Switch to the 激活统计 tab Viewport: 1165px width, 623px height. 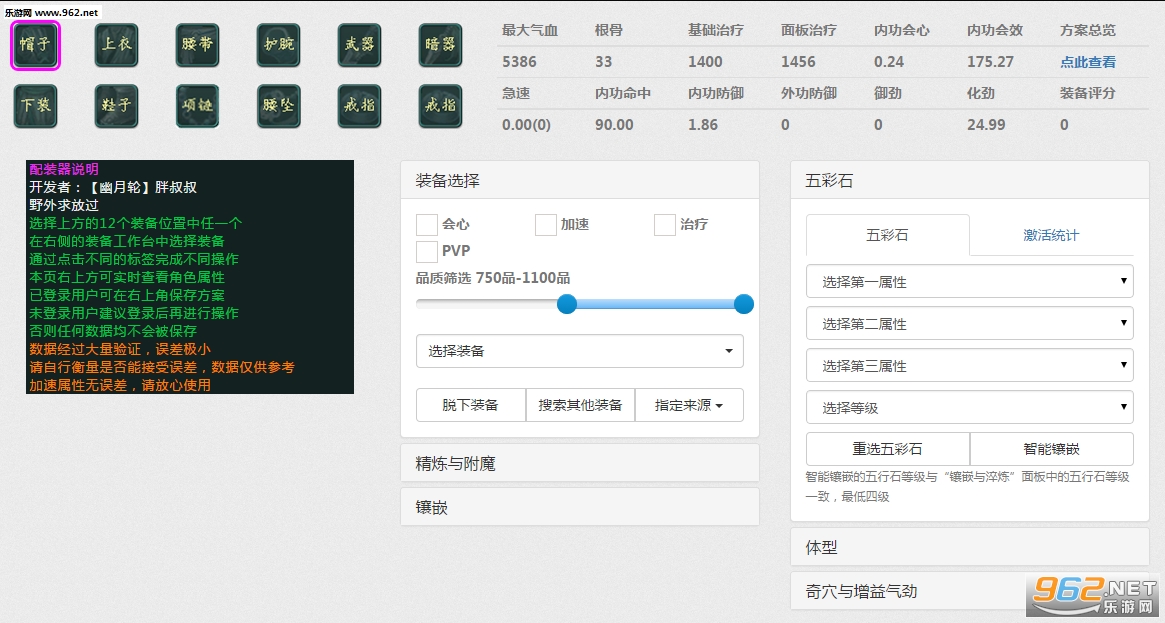pos(1051,235)
